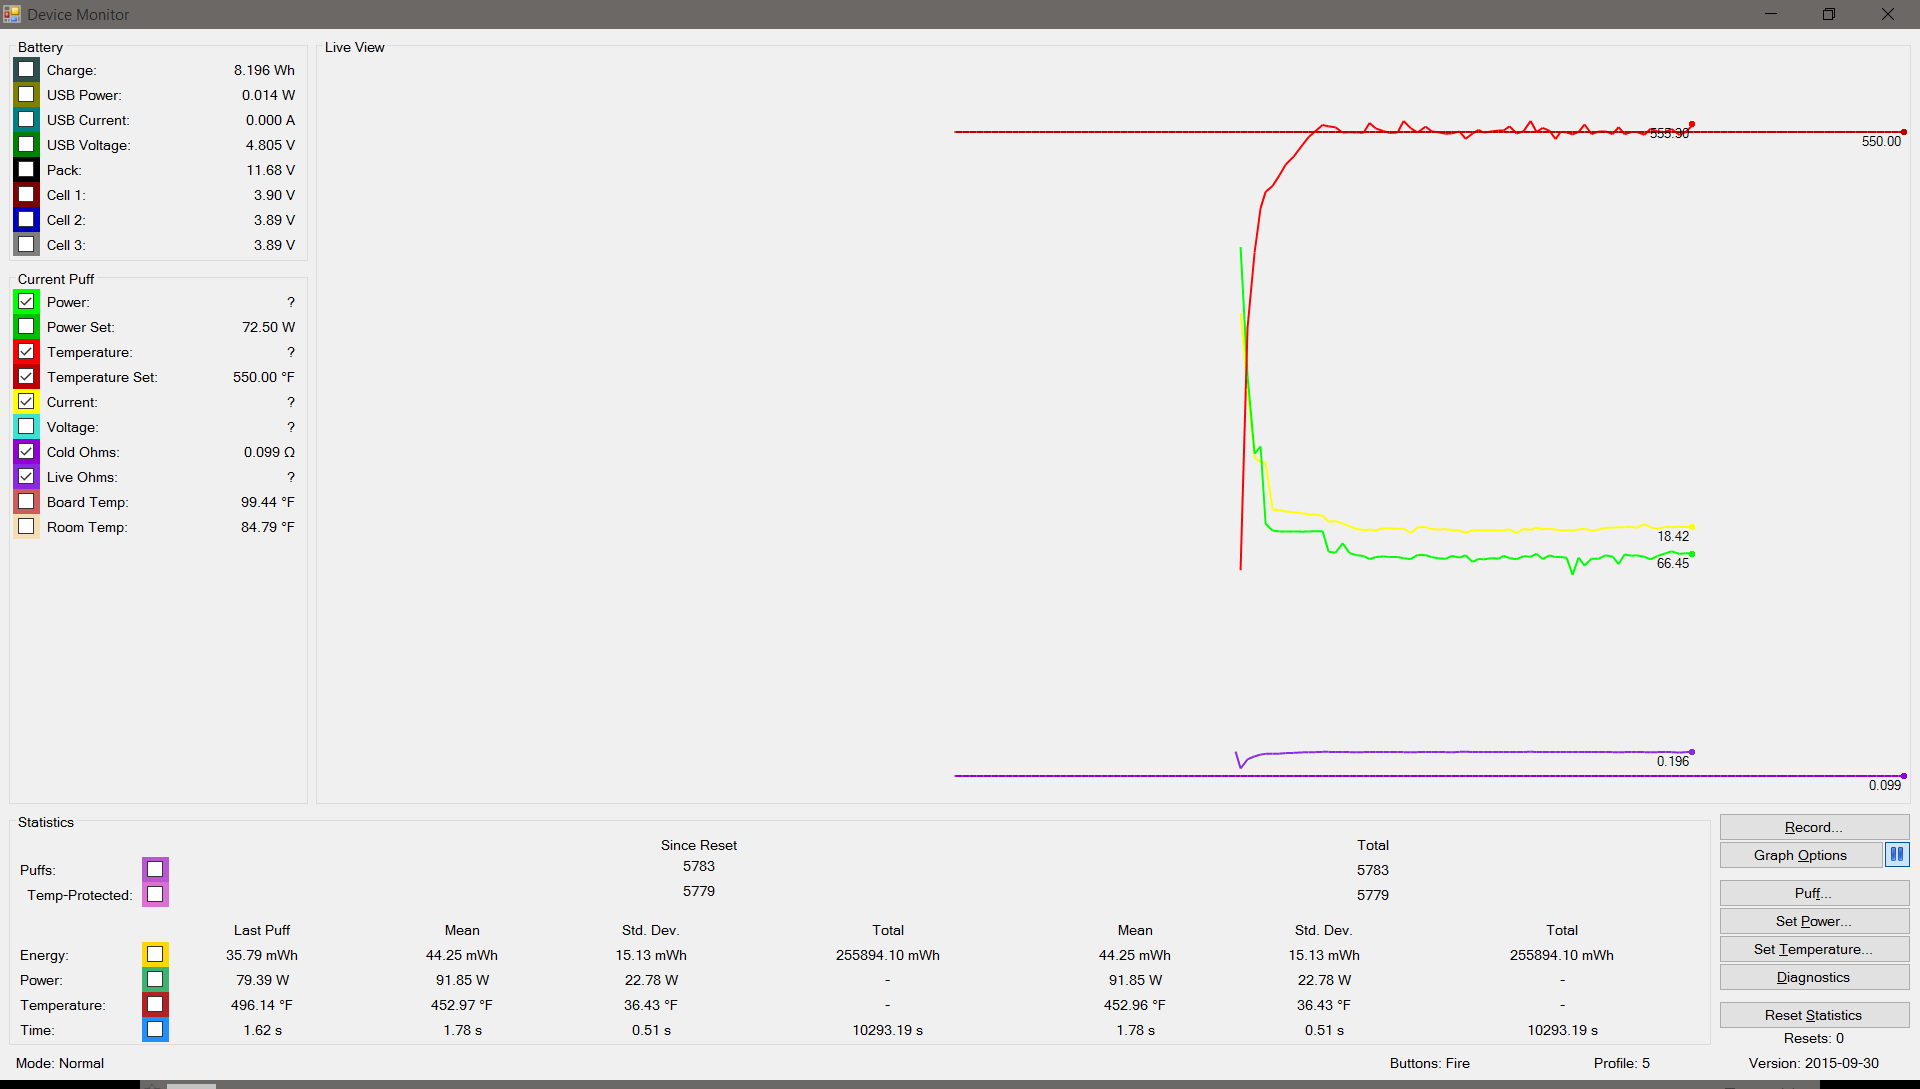
Task: Check the Board Temp checkbox
Action: (27, 502)
